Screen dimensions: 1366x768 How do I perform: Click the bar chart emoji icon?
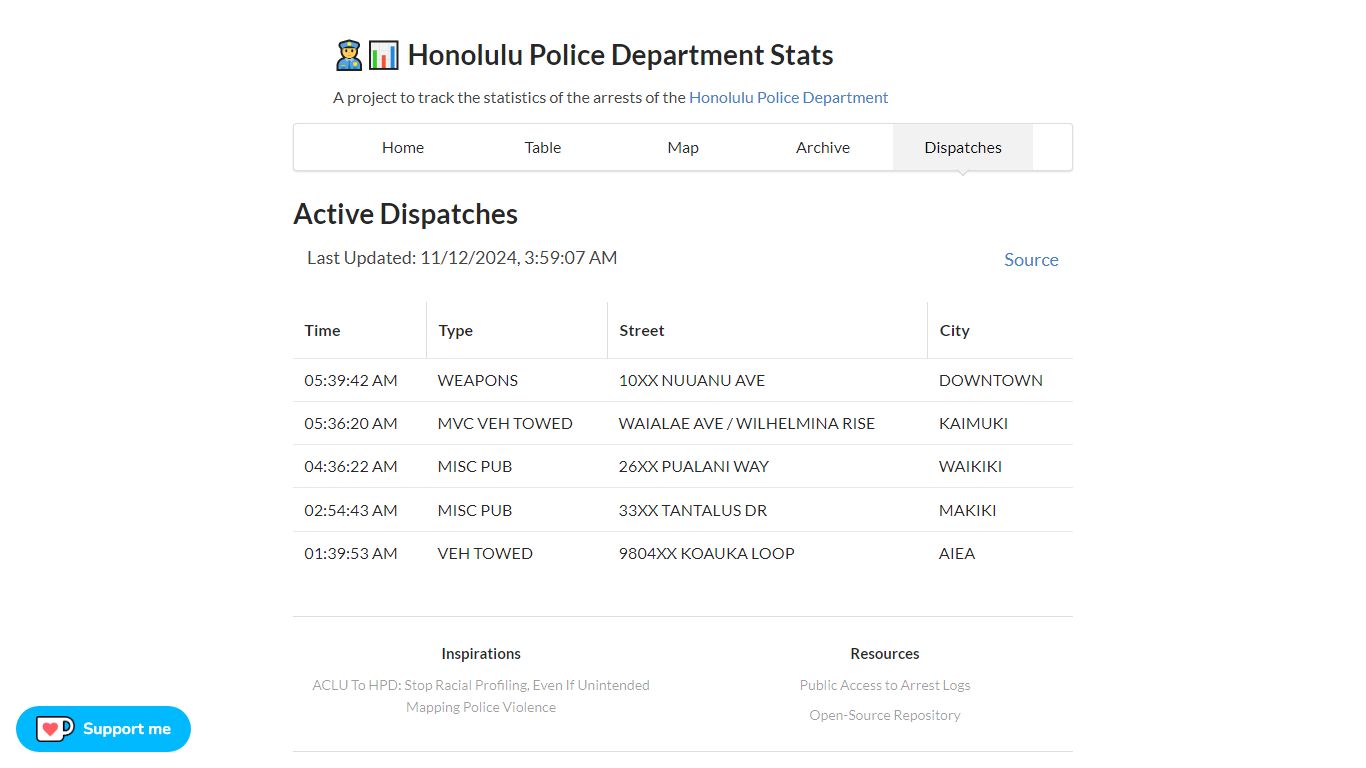tap(384, 55)
